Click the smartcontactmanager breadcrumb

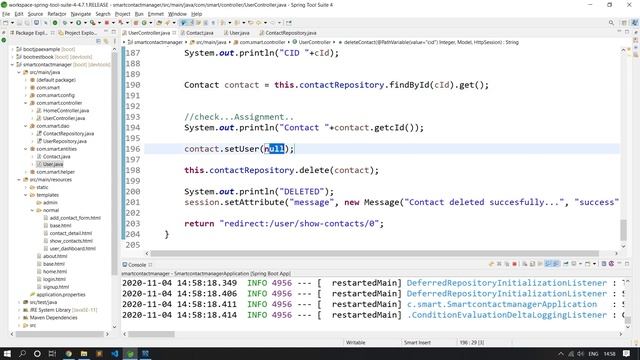pyautogui.click(x=158, y=42)
